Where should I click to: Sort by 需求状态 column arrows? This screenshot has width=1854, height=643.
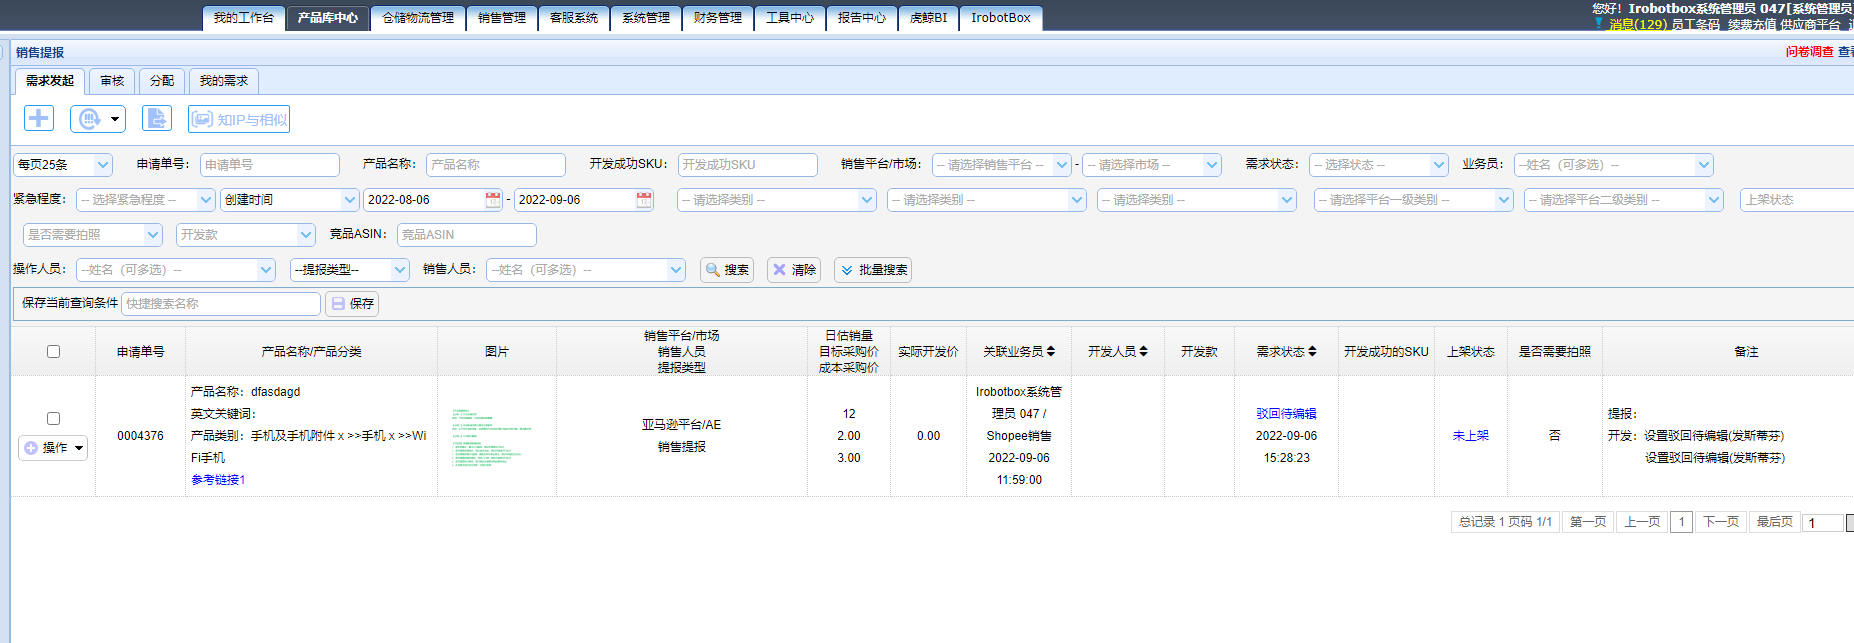[1312, 351]
